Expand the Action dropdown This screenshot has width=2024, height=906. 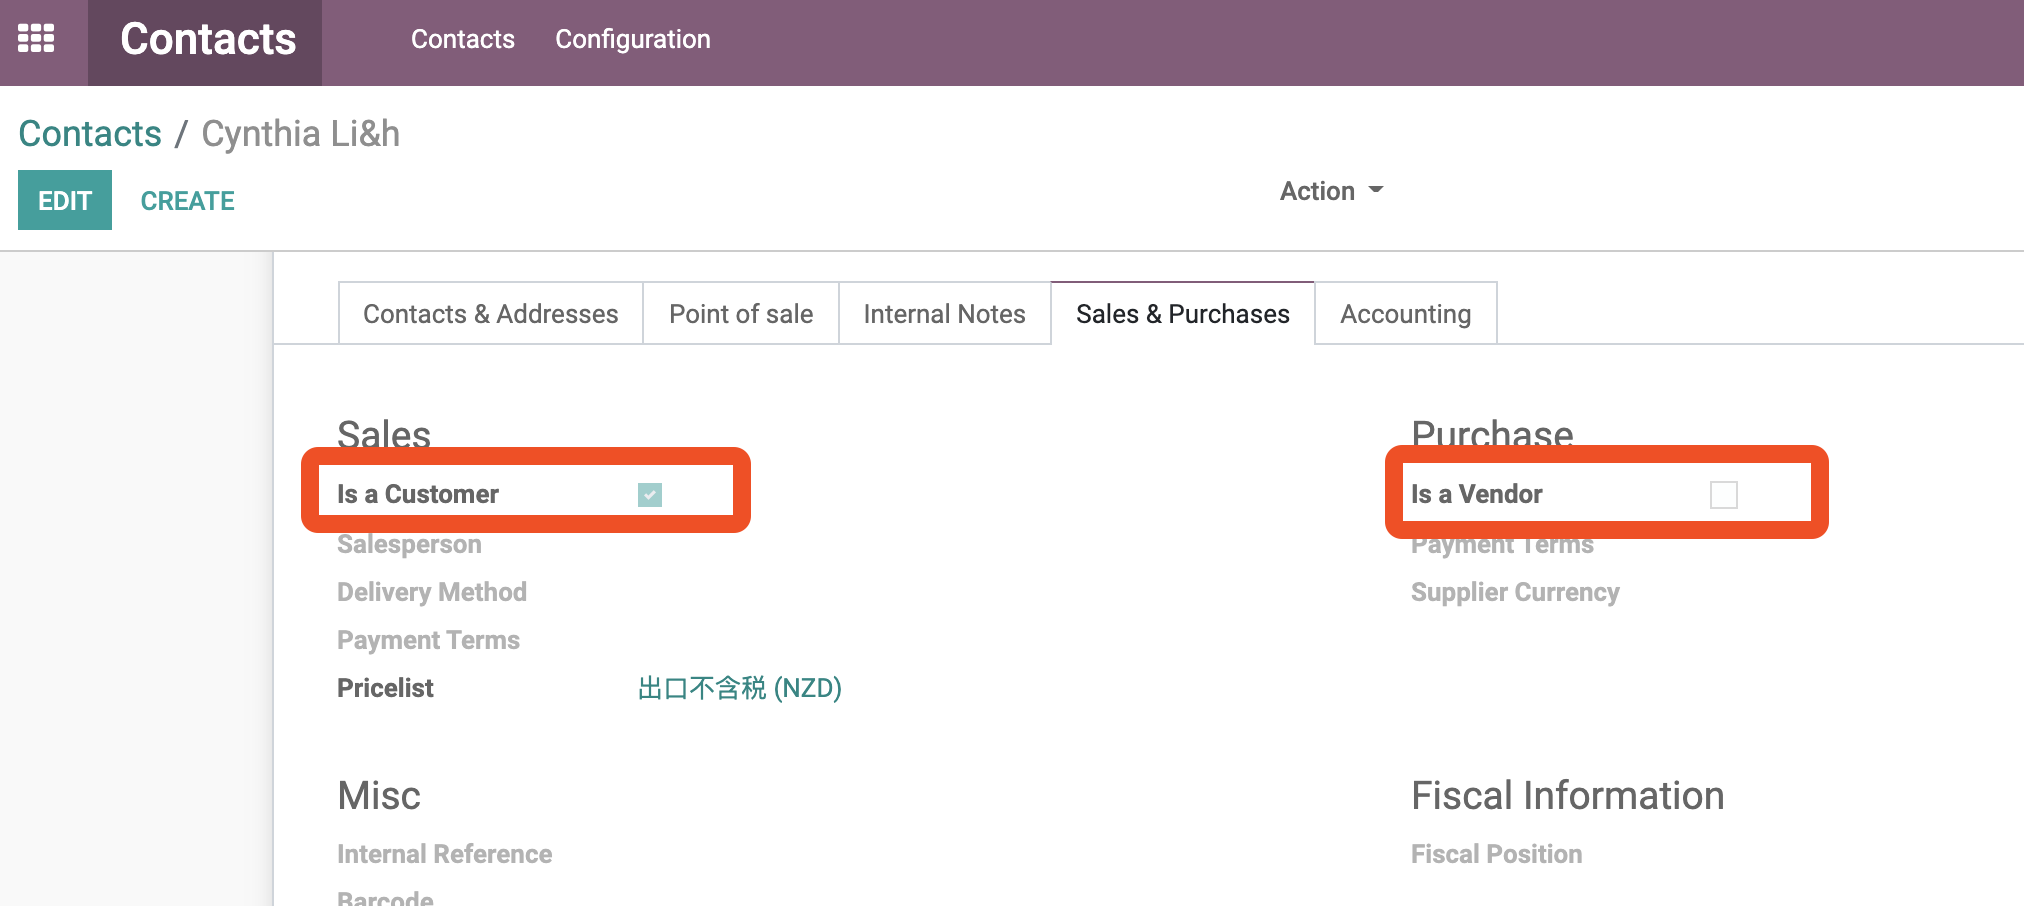1331,191
